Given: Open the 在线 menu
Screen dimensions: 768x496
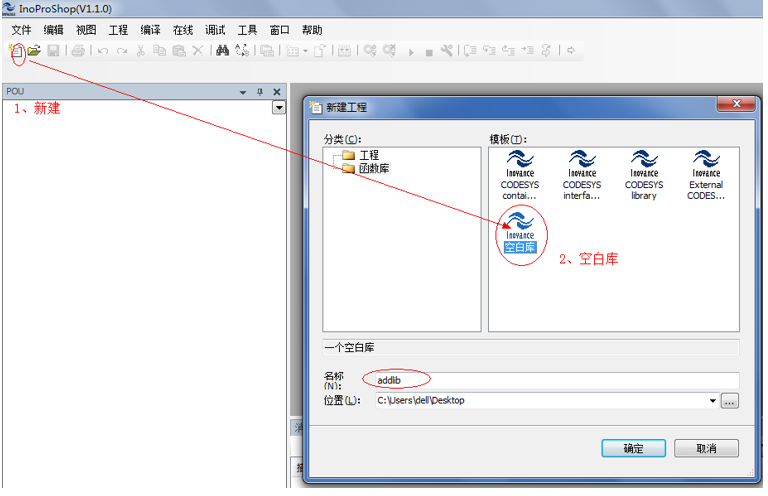Looking at the screenshot, I should pos(183,30).
